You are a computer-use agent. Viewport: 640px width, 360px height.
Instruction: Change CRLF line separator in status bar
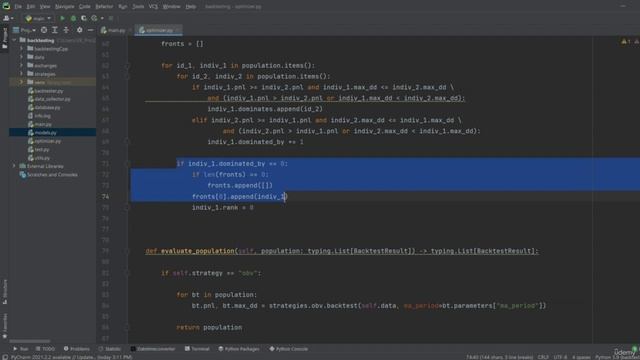point(543,357)
